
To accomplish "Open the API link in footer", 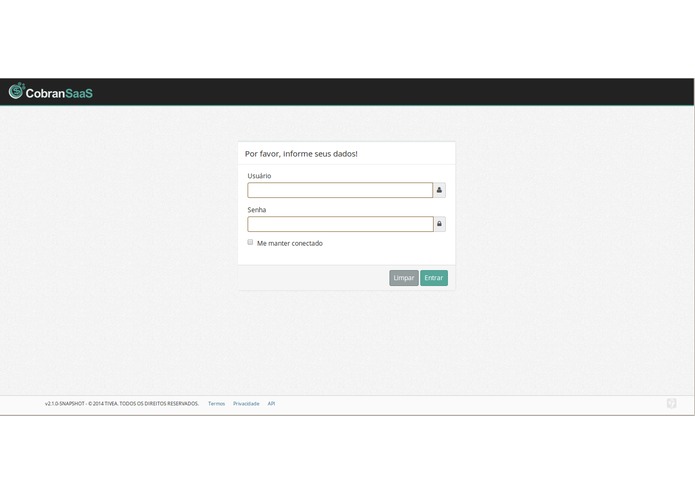I will [271, 404].
